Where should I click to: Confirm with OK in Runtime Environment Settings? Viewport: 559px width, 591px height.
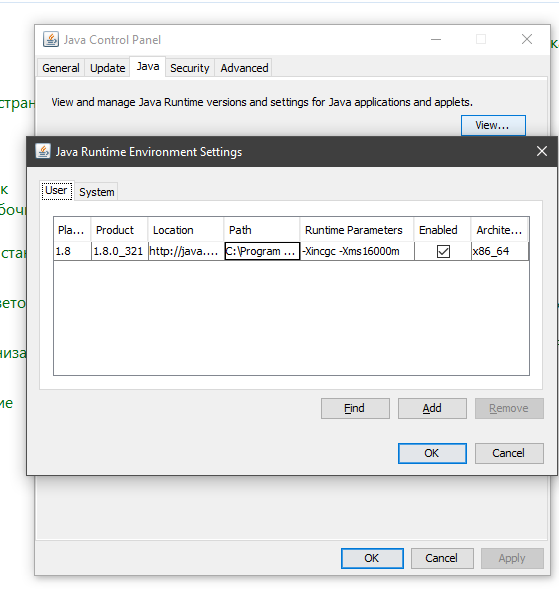[x=432, y=453]
